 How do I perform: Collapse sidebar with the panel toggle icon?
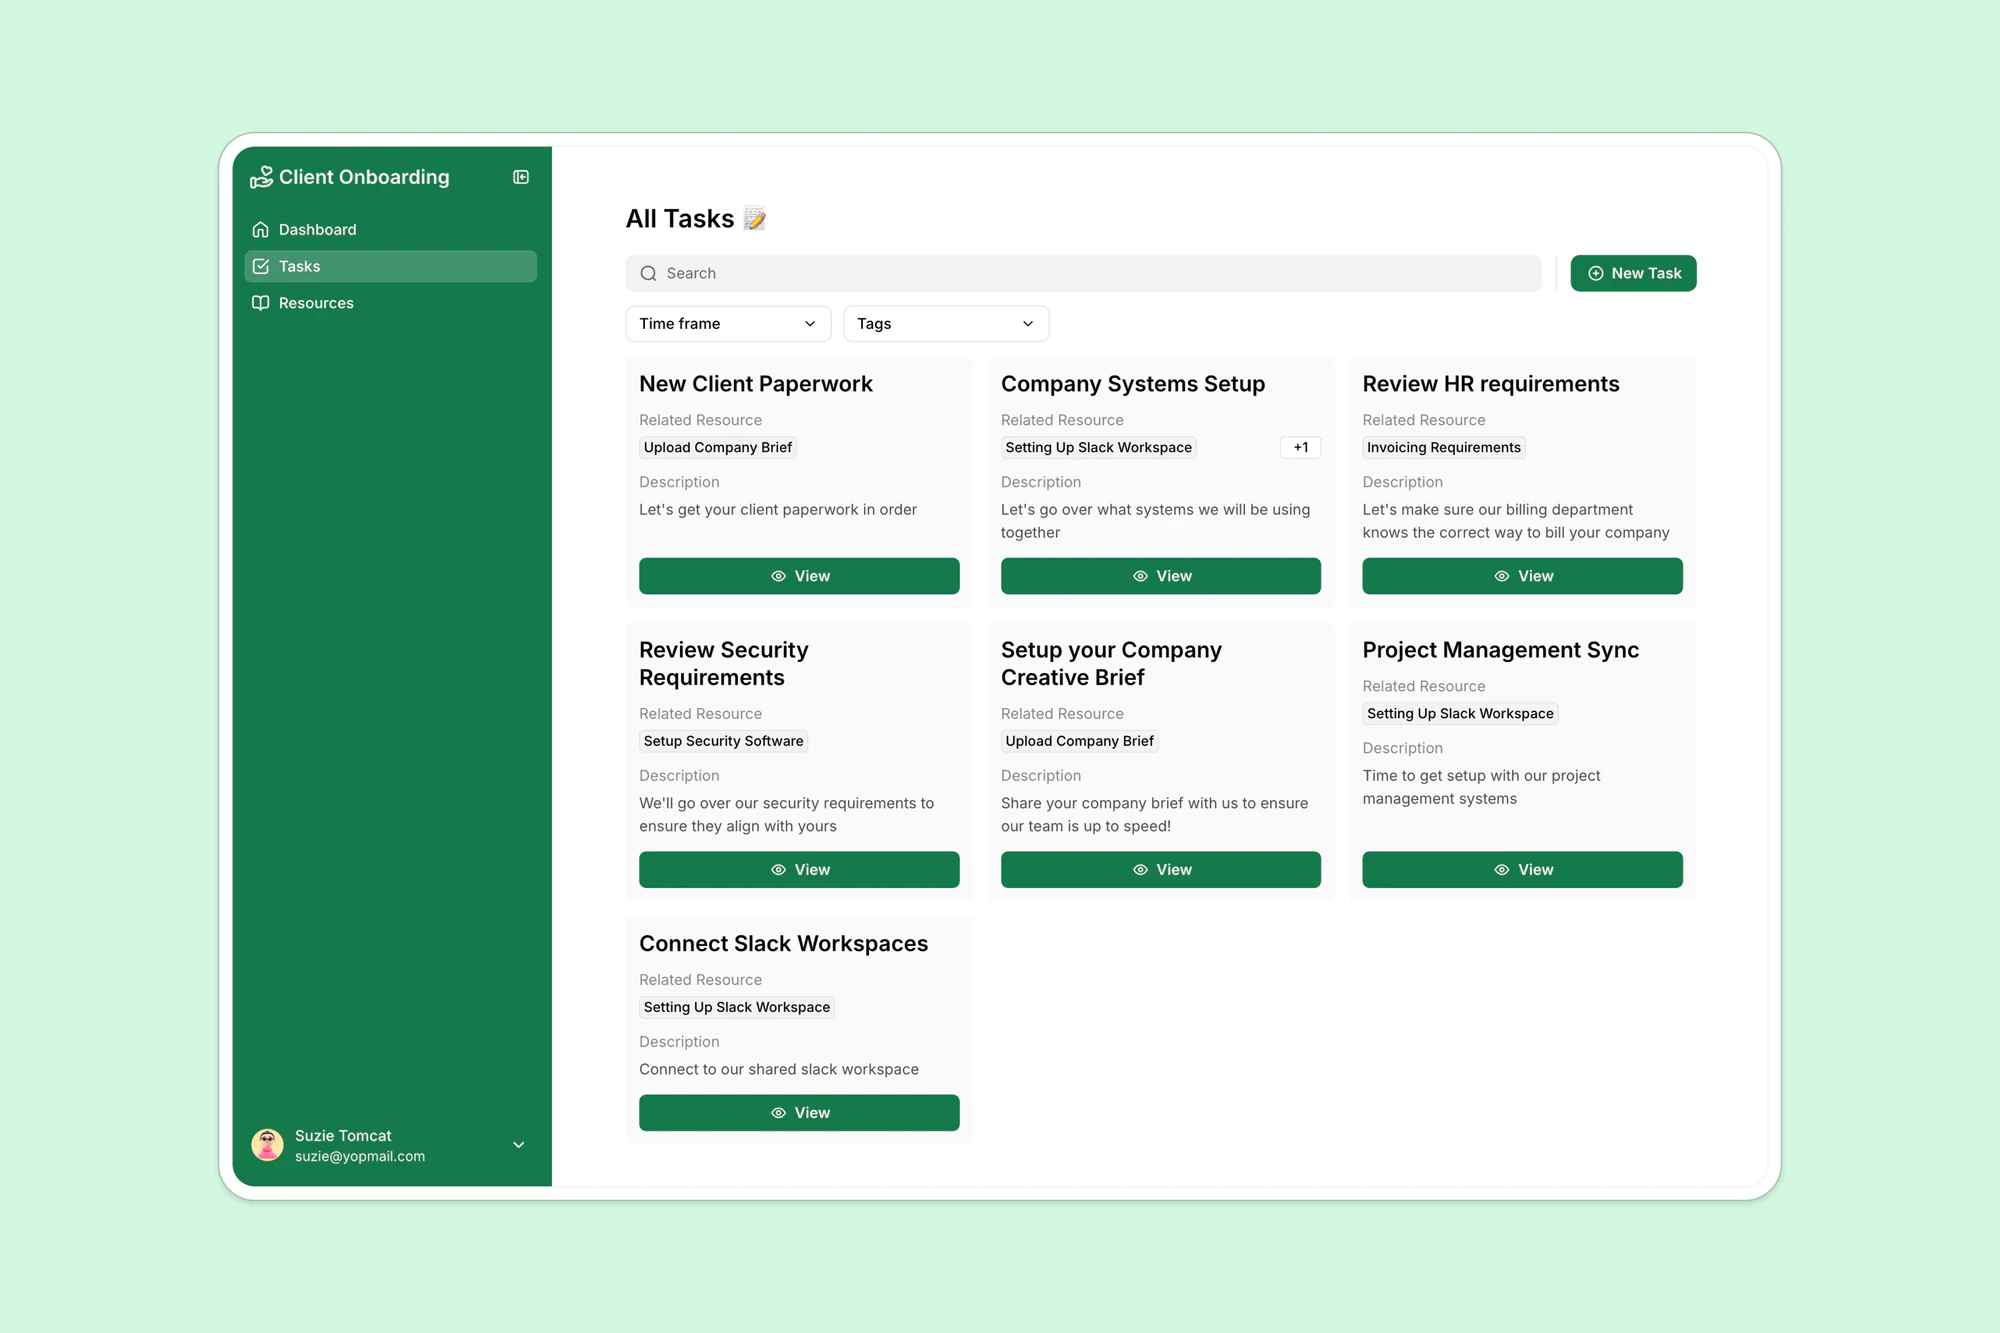521,177
